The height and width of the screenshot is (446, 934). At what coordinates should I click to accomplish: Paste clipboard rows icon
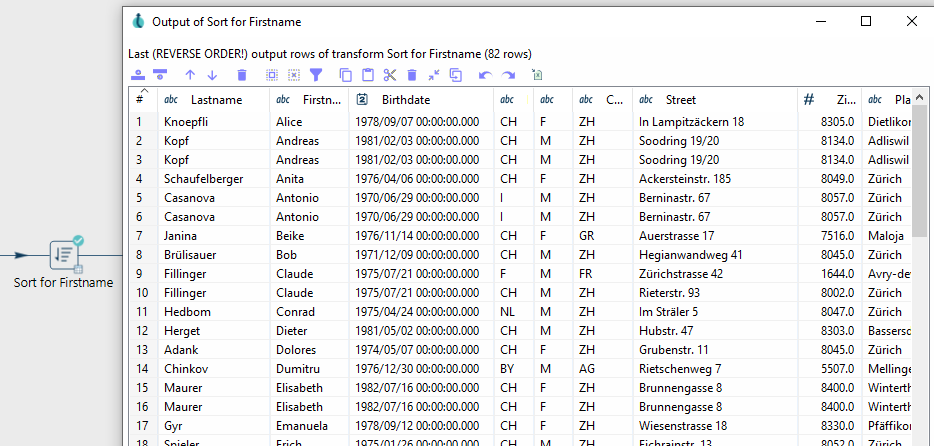[x=368, y=75]
